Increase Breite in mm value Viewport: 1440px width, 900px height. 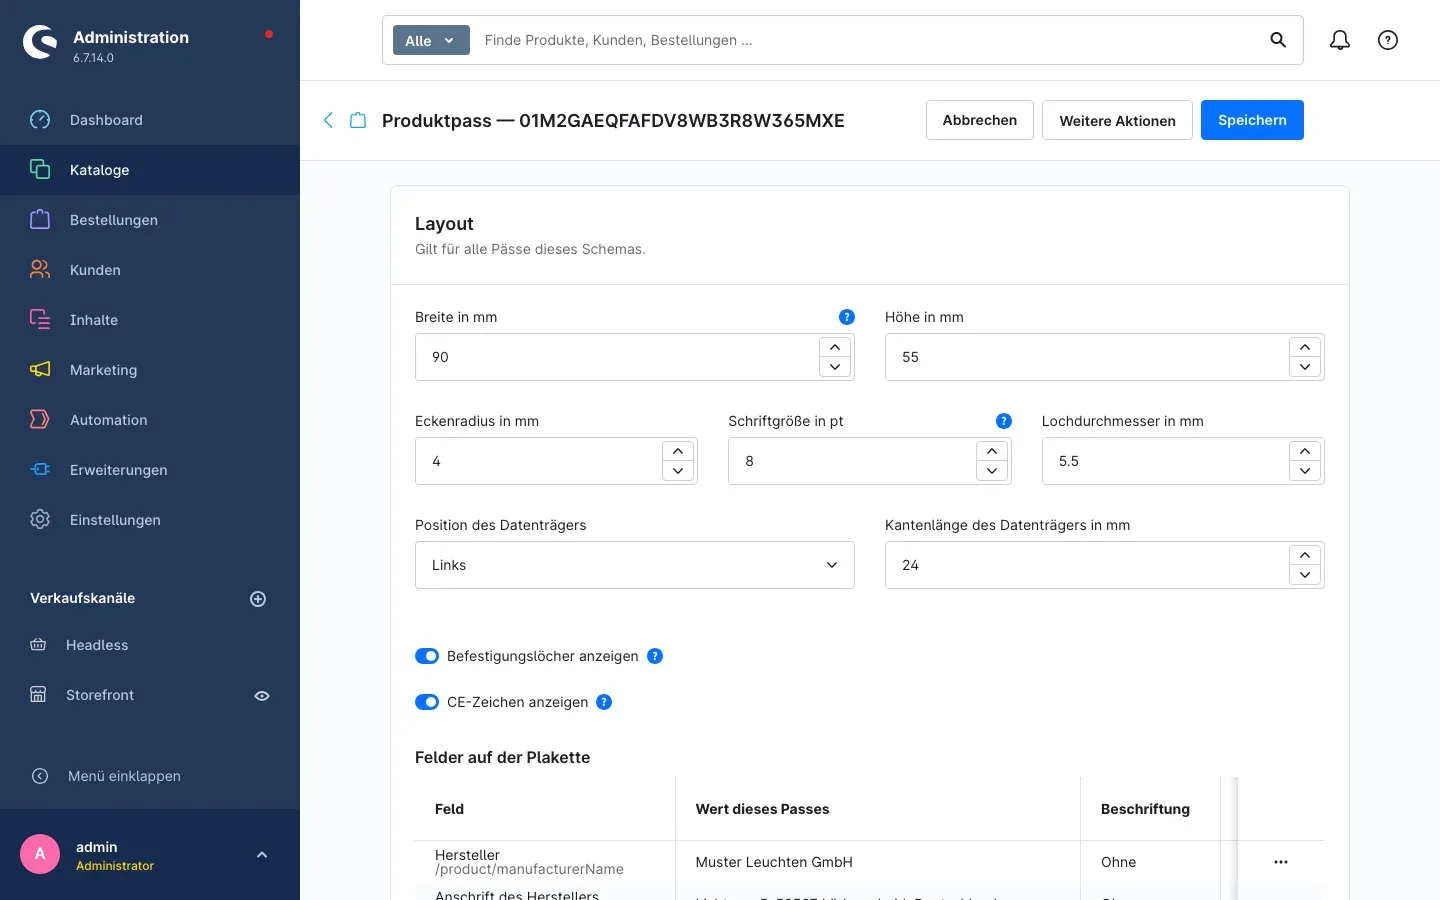(x=835, y=347)
